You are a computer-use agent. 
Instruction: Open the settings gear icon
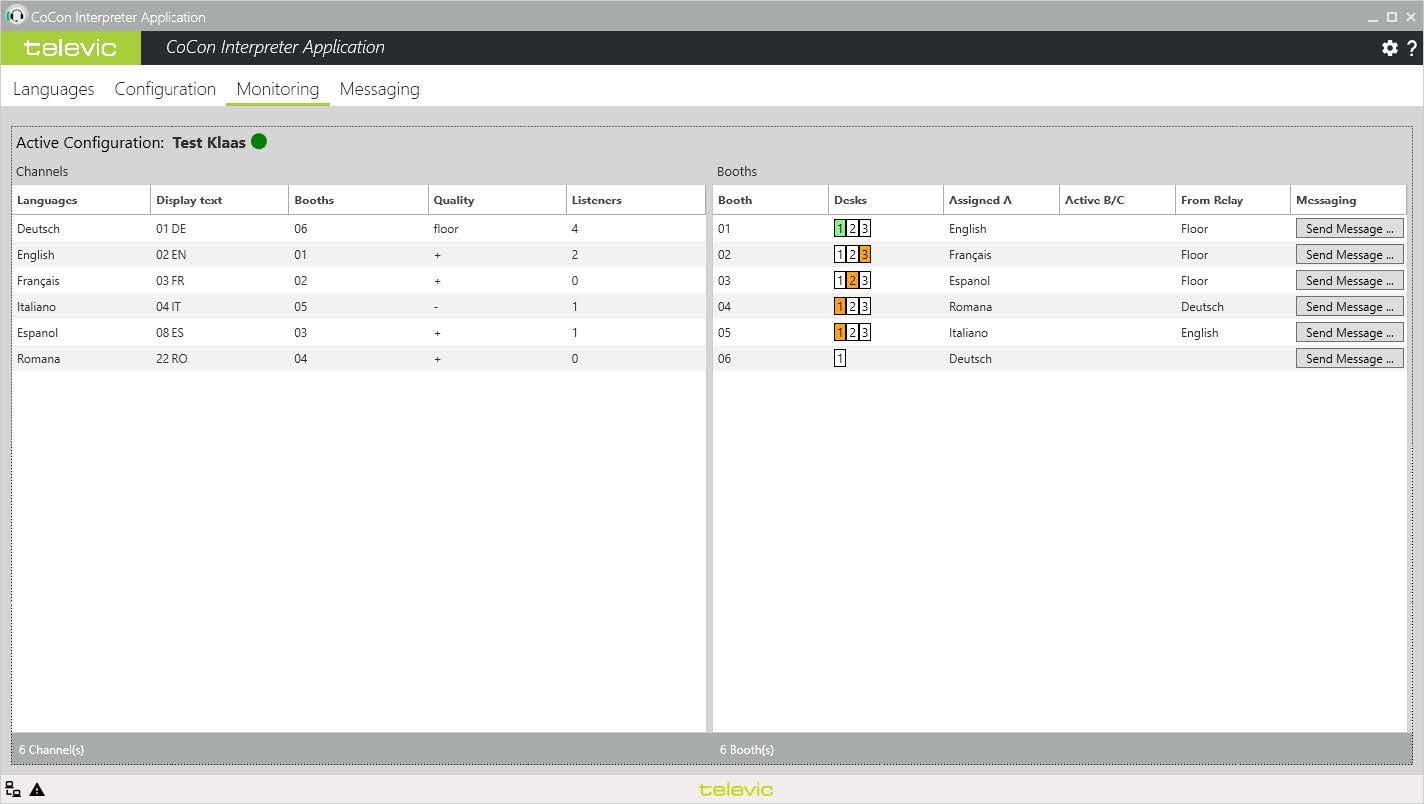click(x=1389, y=48)
